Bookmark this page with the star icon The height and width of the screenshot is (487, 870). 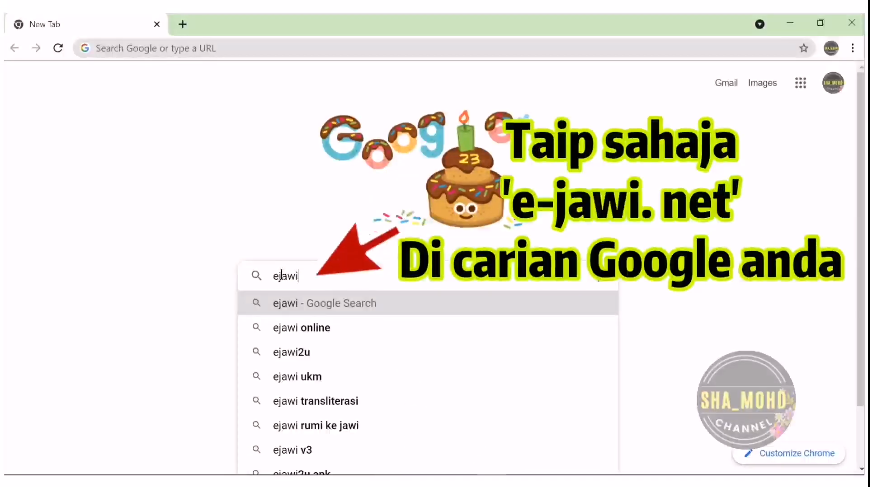(x=803, y=48)
